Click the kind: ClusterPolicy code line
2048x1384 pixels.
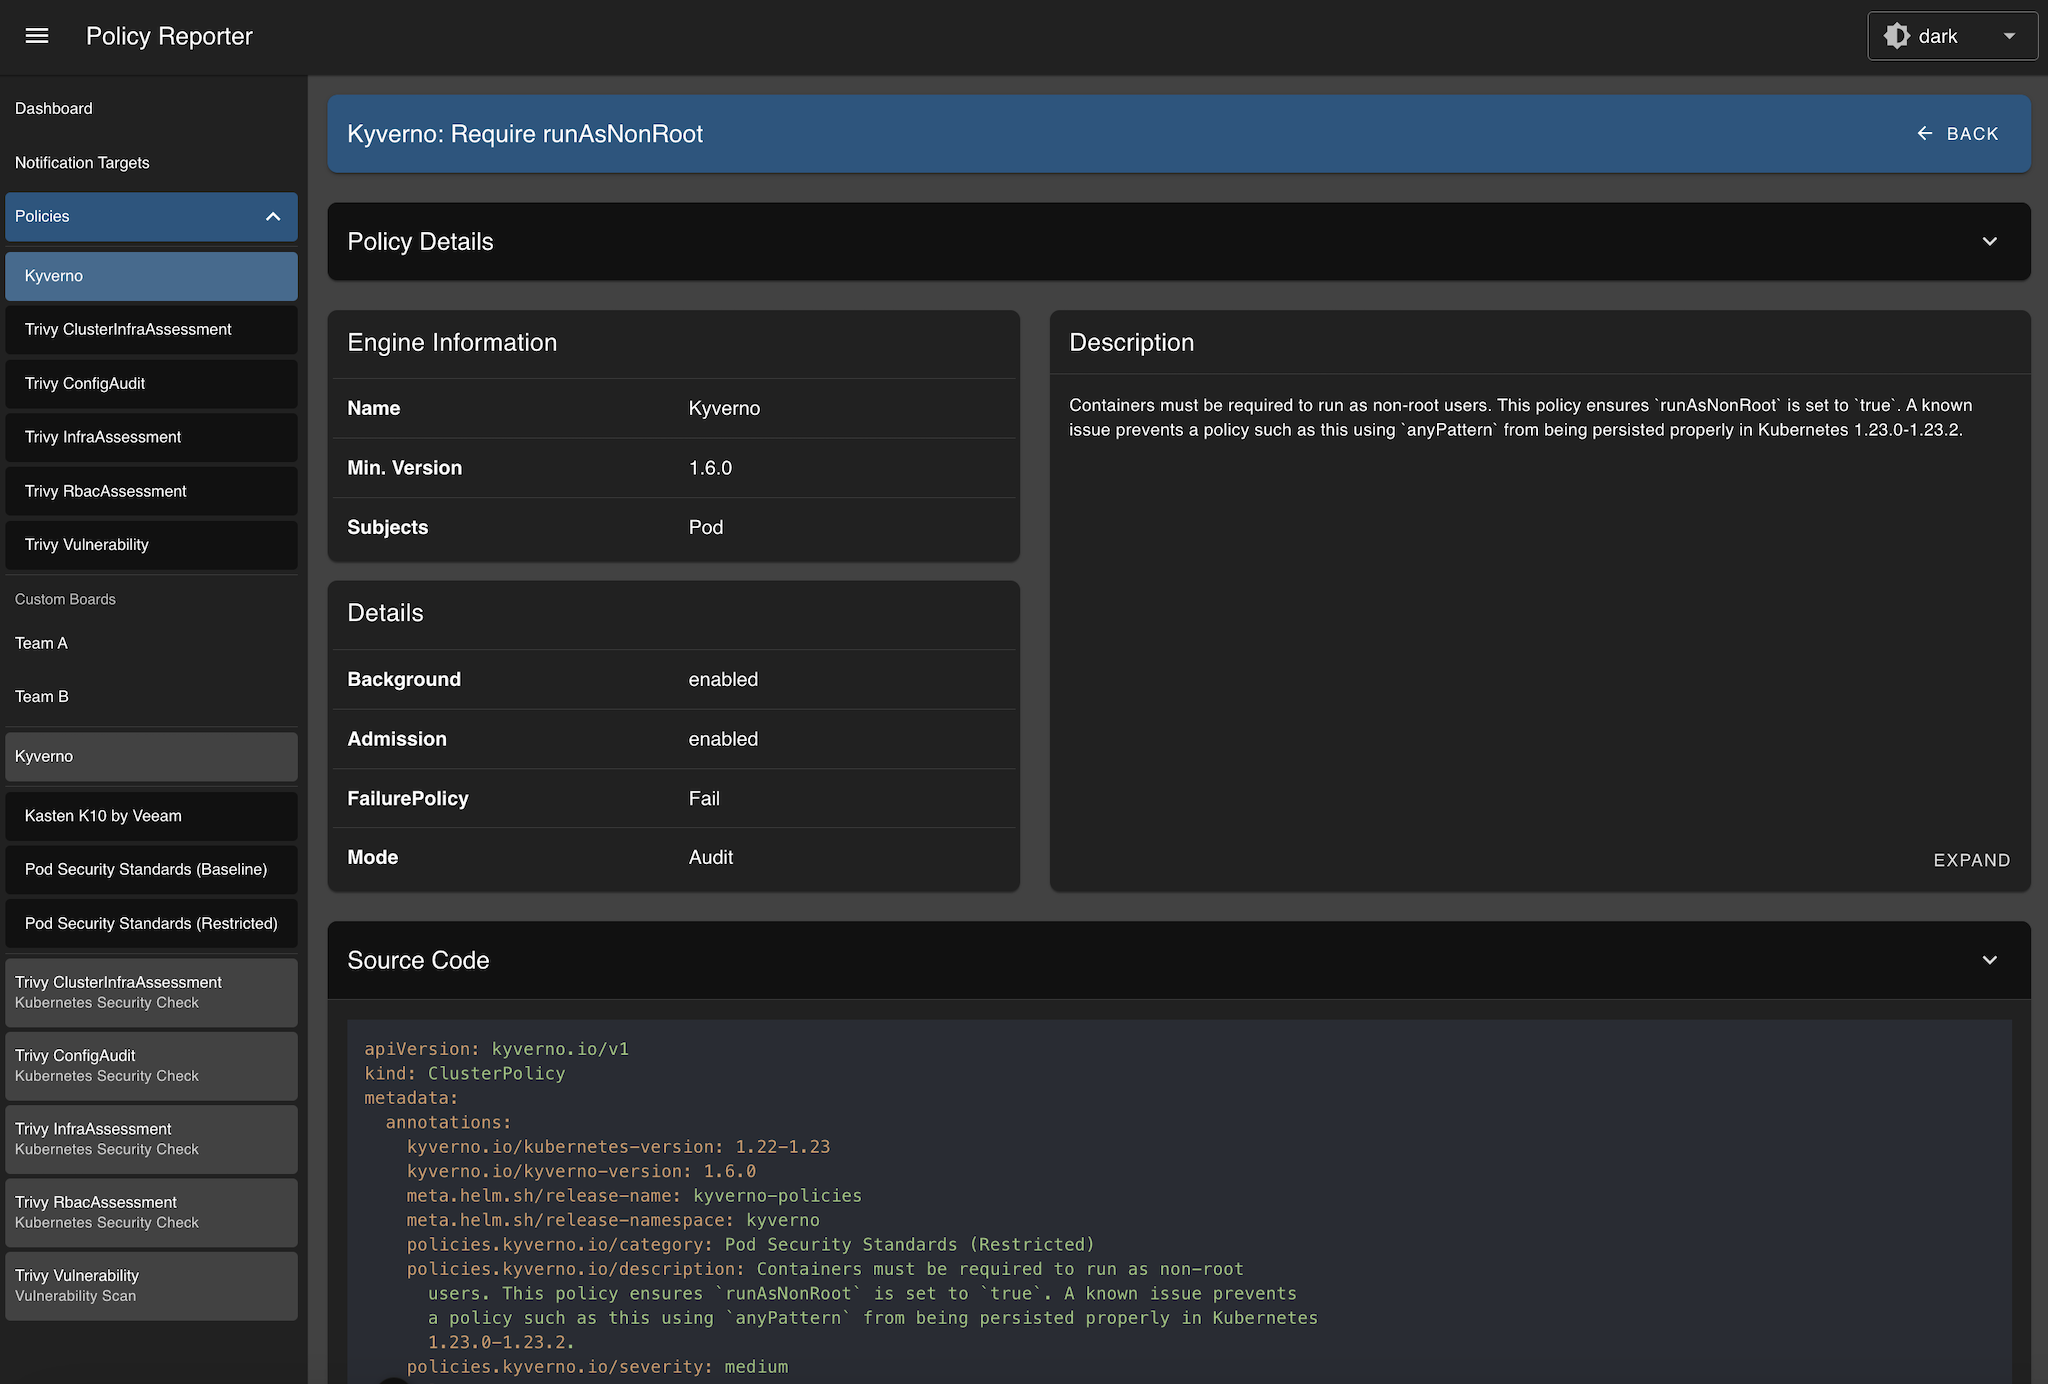pos(465,1073)
